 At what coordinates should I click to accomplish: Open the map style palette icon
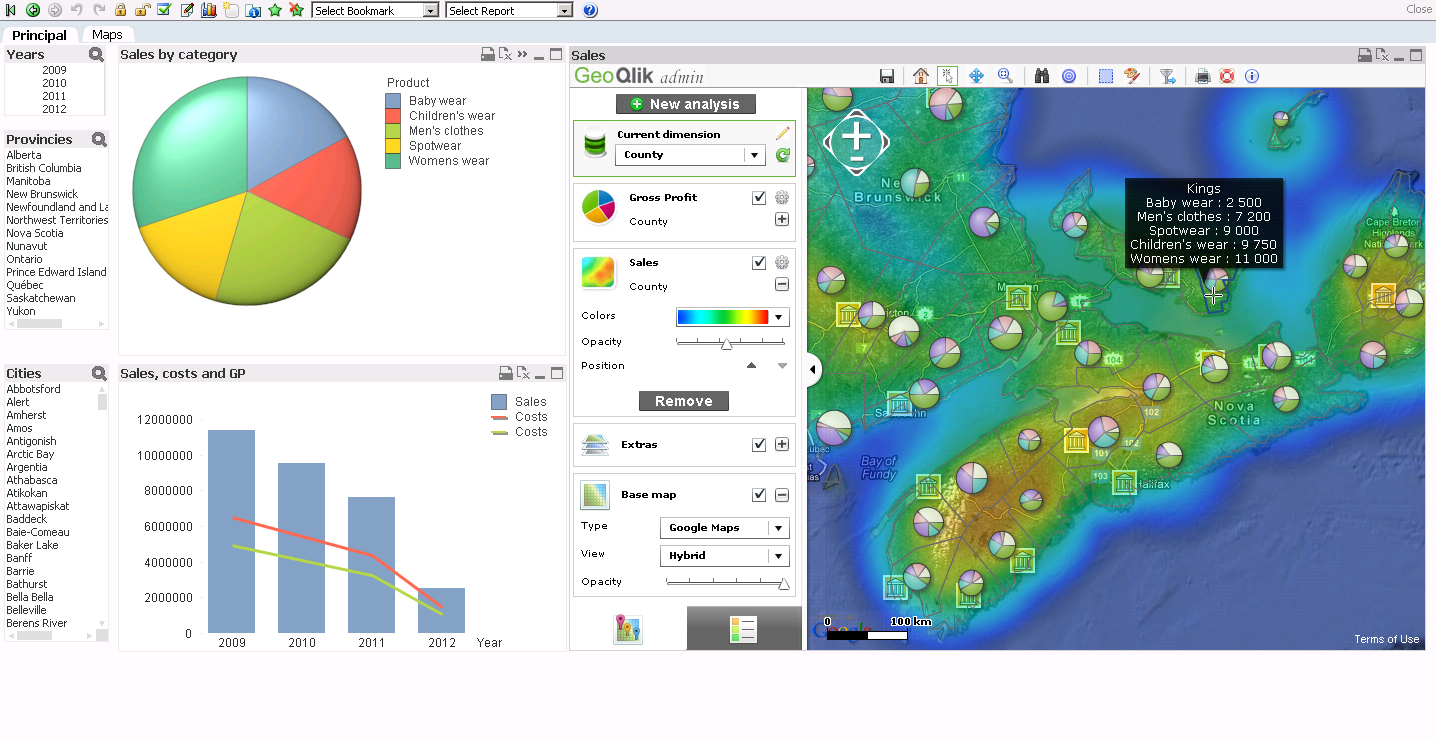1134,75
